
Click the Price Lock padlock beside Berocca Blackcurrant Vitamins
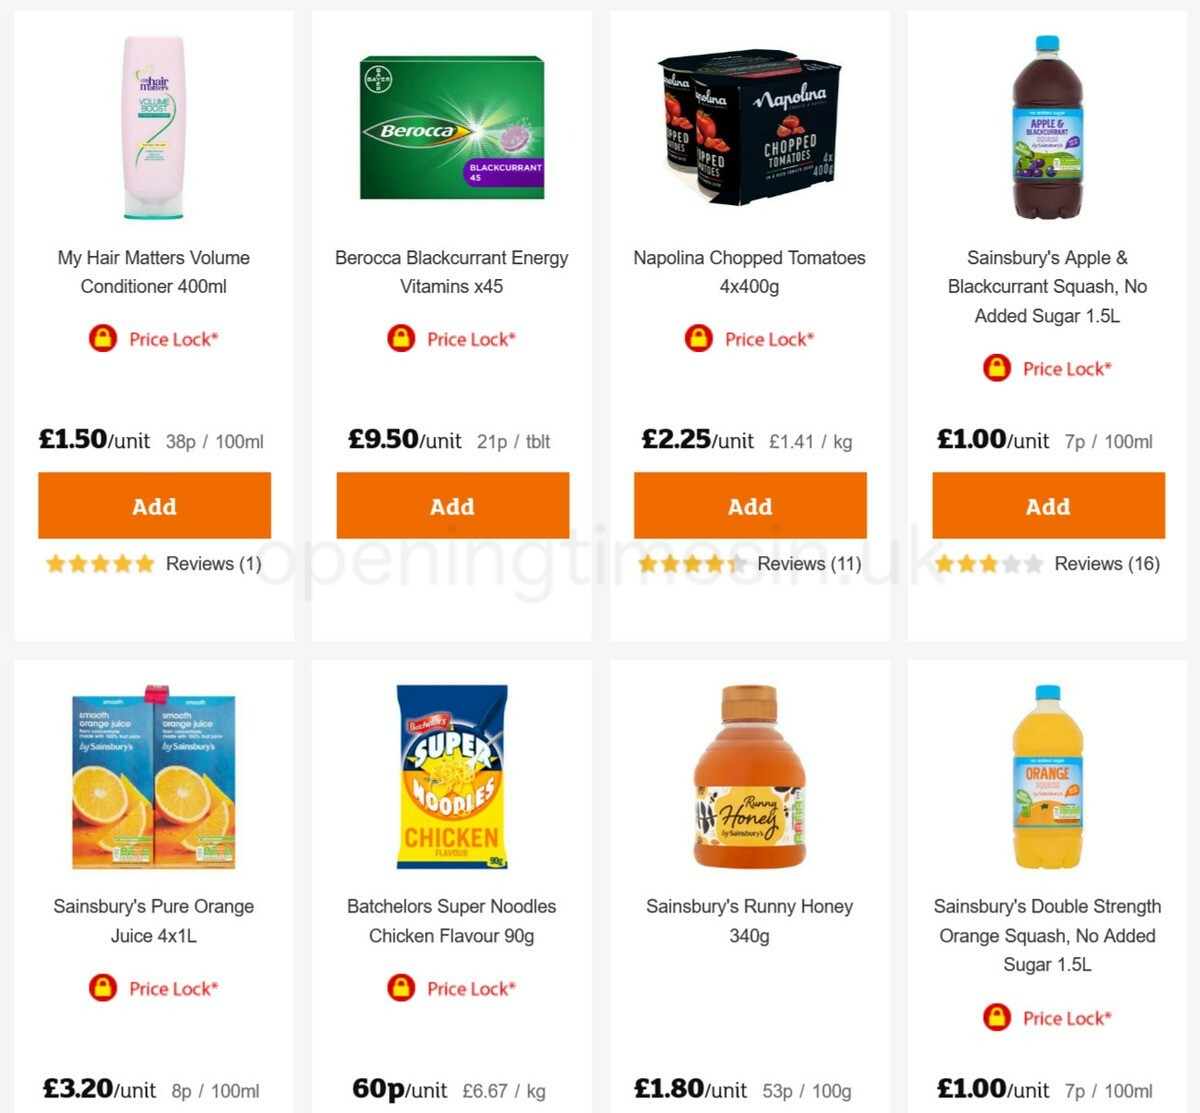(x=400, y=338)
